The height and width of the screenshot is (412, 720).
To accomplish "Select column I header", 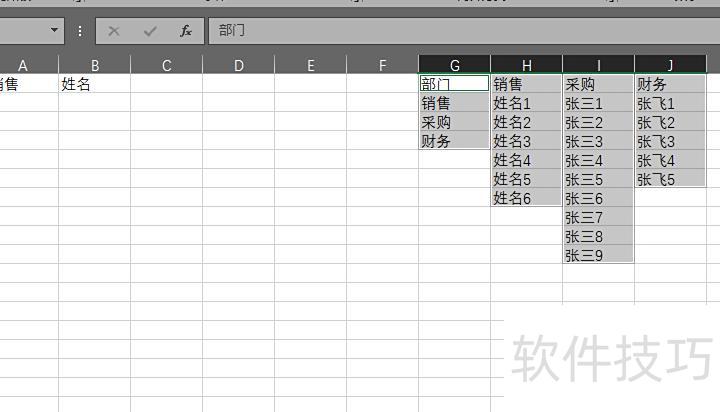I will pos(598,65).
